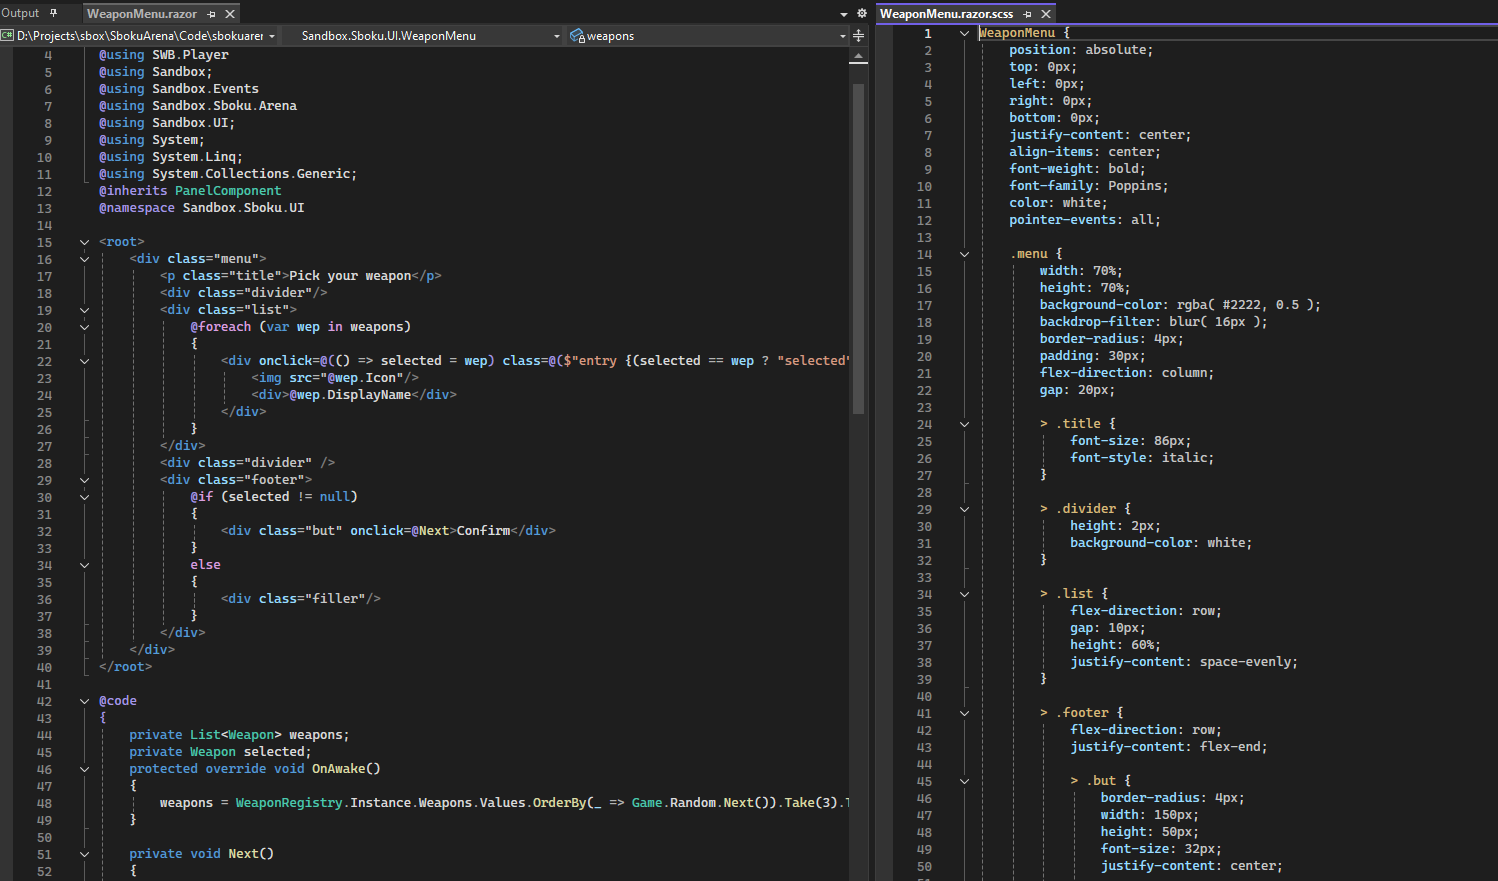The image size is (1498, 881).
Task: Open the Sandbox.Sboku.UI.WeaponMenu type dropdown
Action: tap(557, 36)
